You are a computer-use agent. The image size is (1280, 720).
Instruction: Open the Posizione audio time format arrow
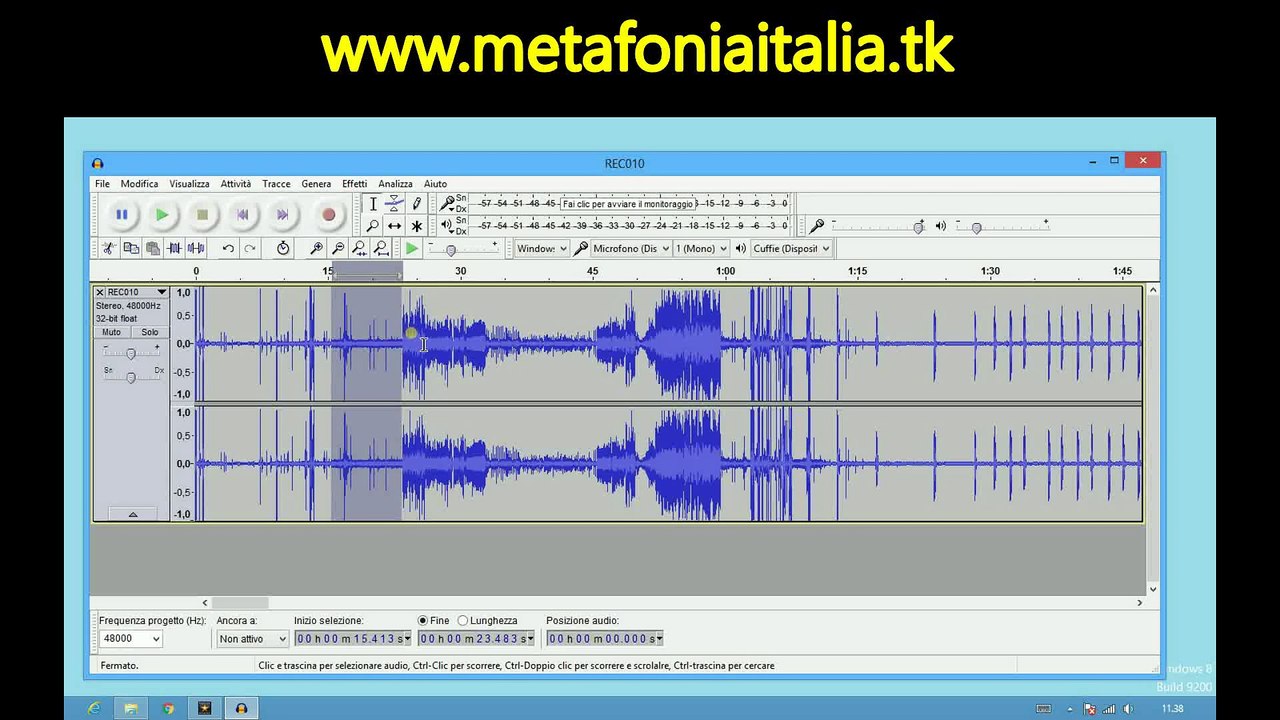tap(660, 639)
